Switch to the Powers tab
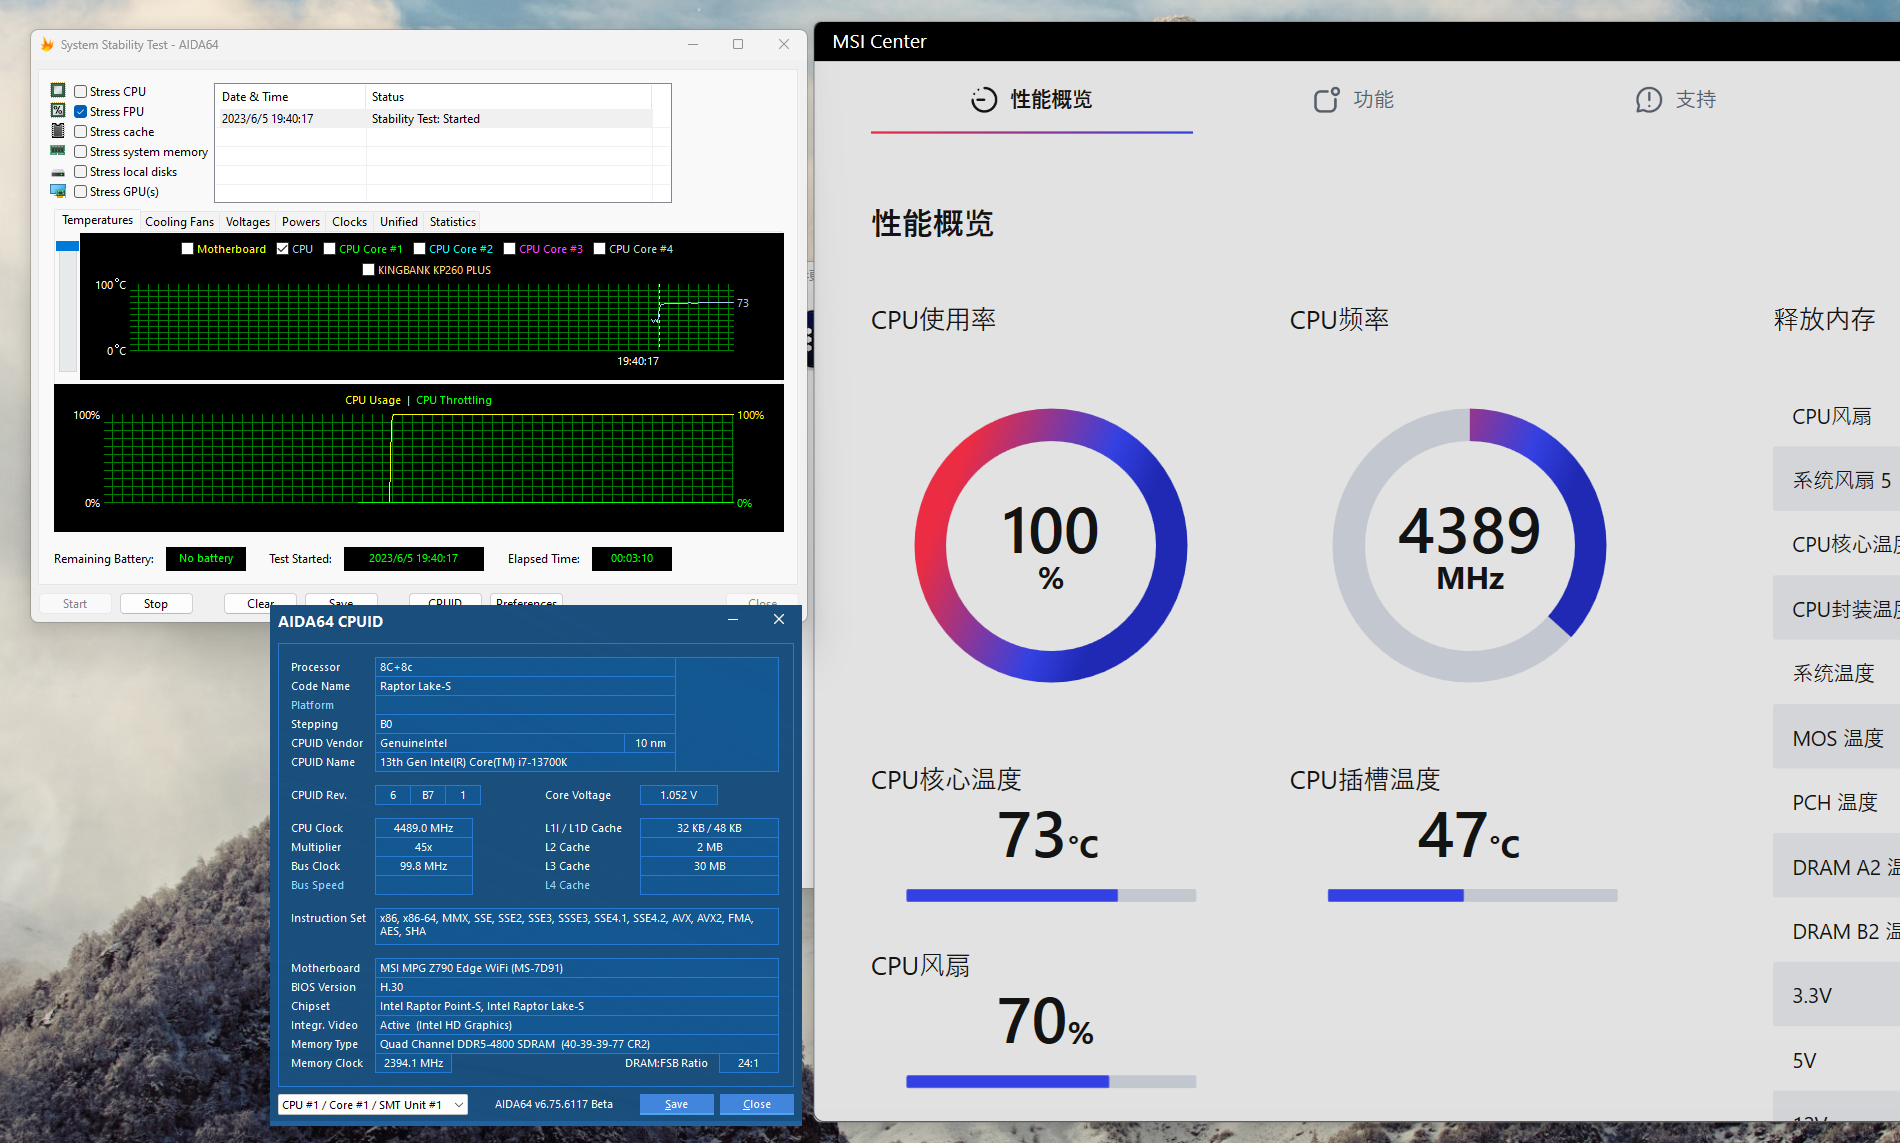The height and width of the screenshot is (1143, 1900). [x=300, y=222]
